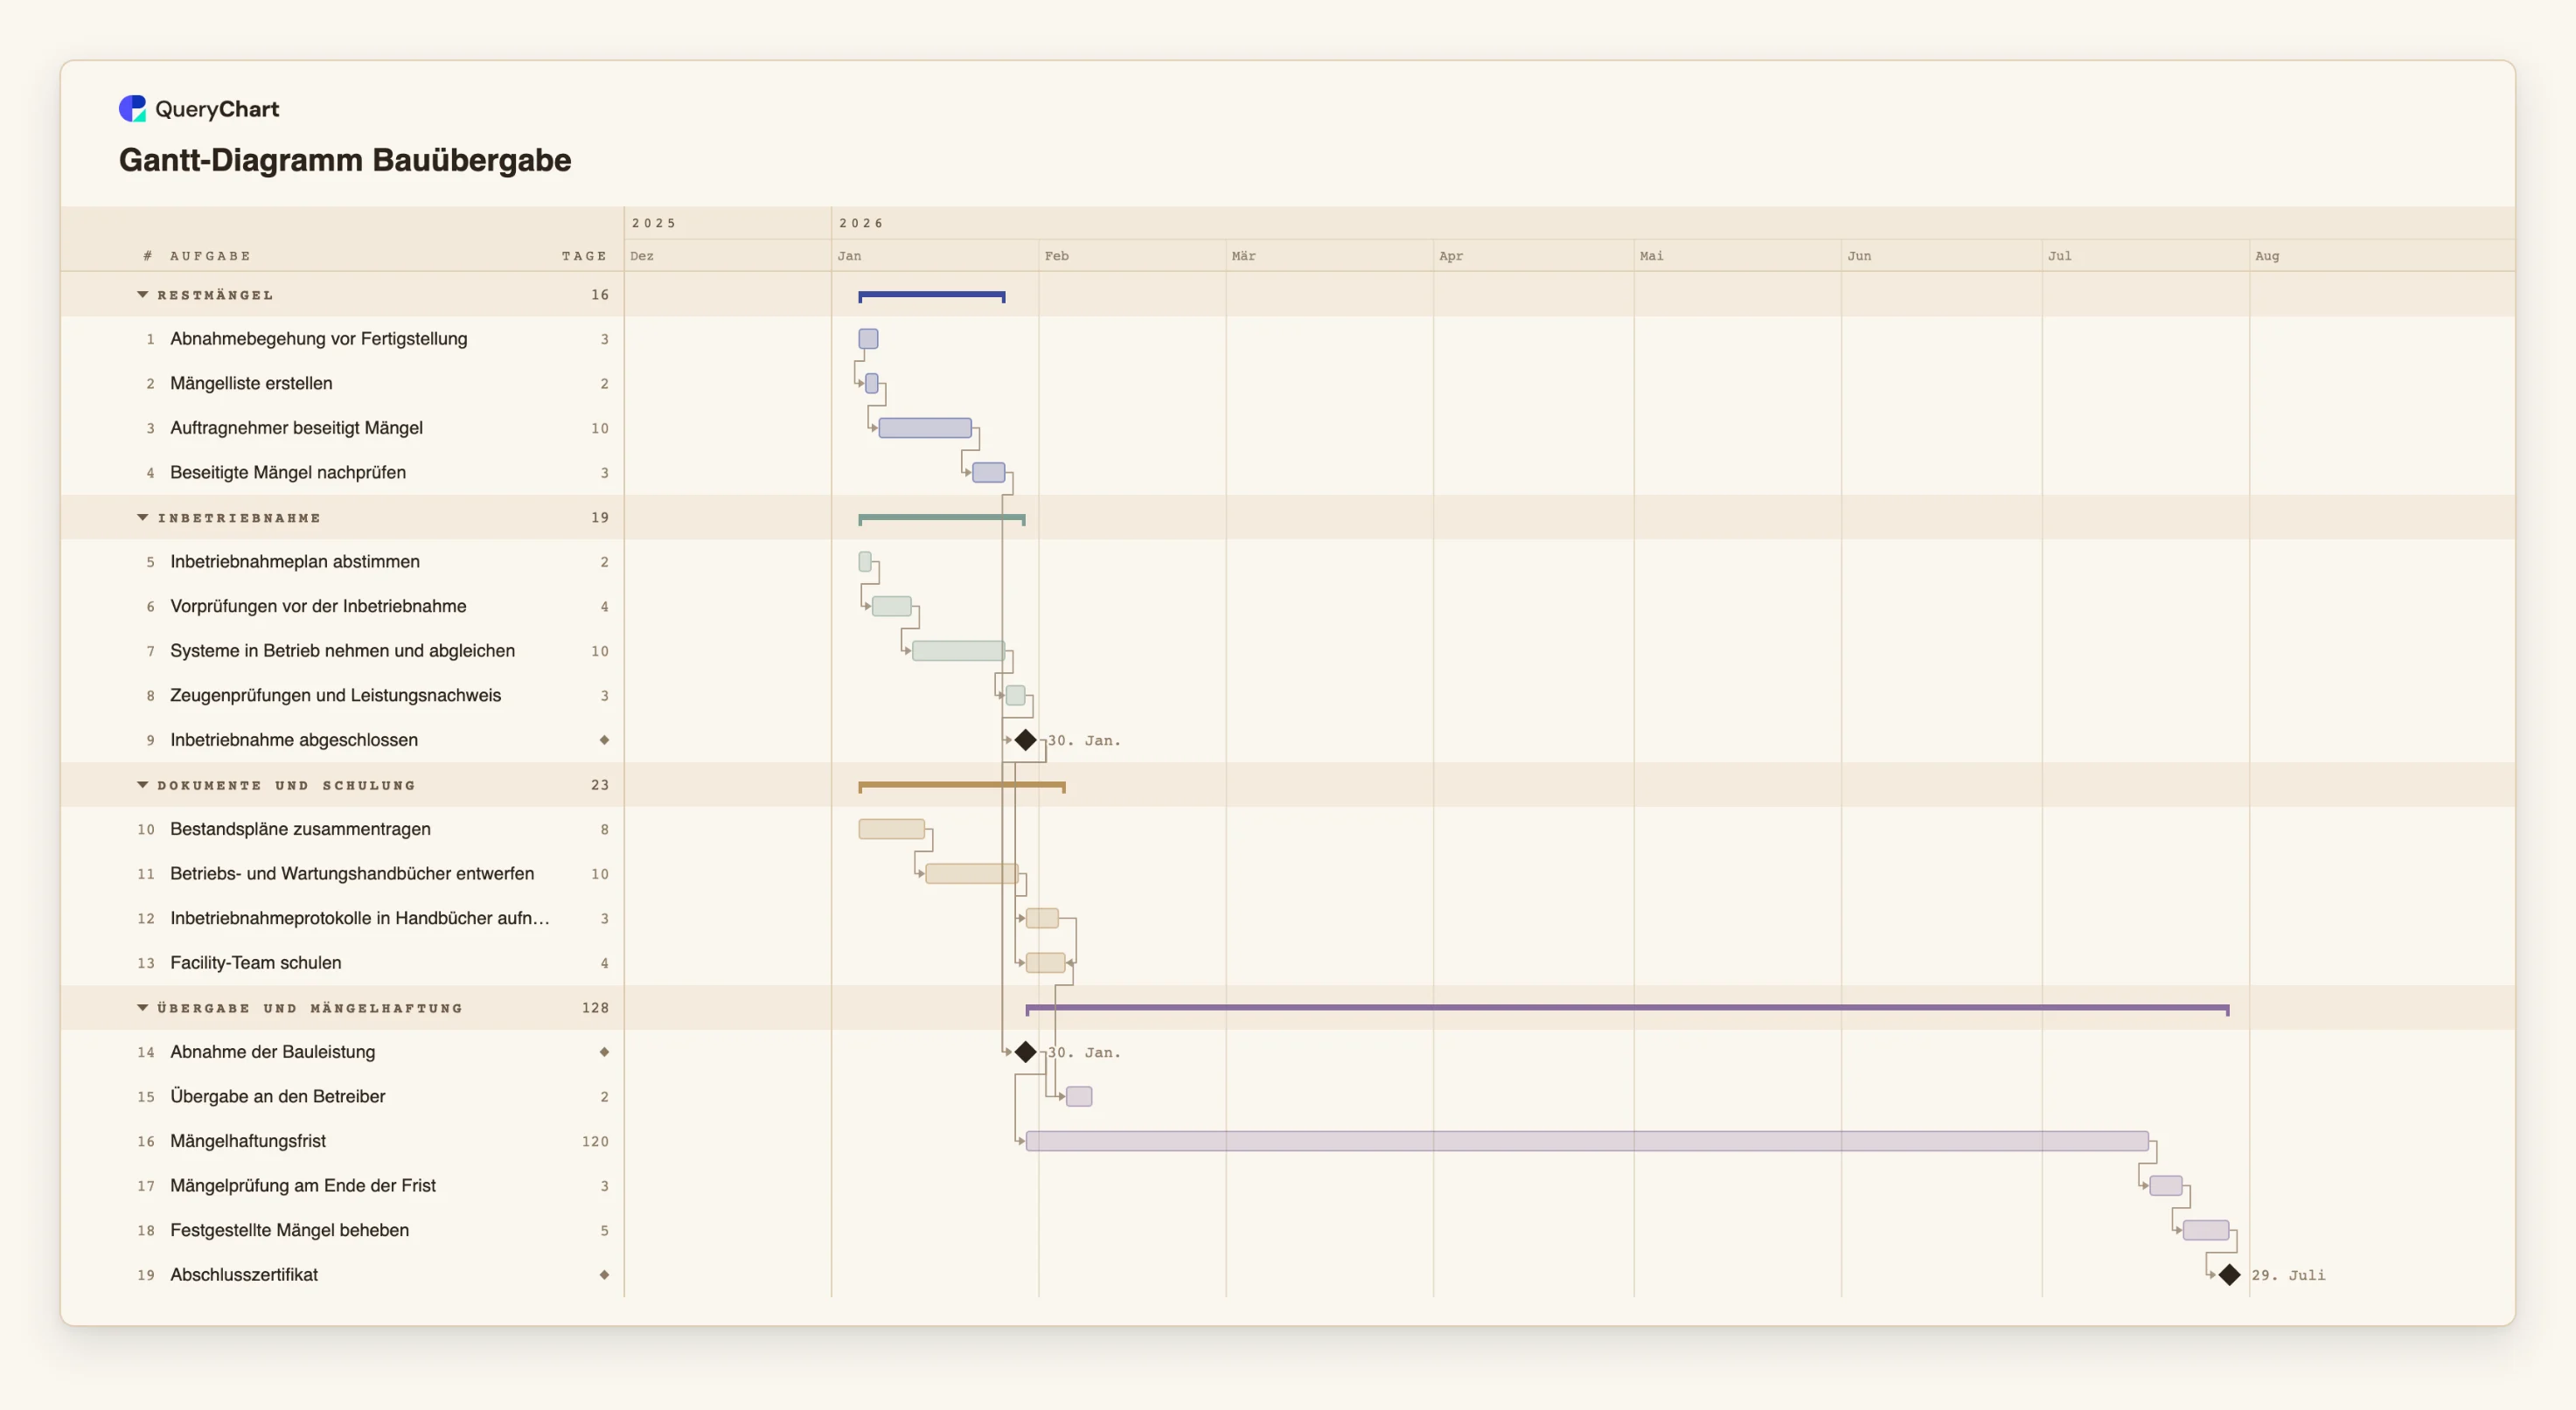Collapse the Dokumente und Schulung group

(x=143, y=785)
